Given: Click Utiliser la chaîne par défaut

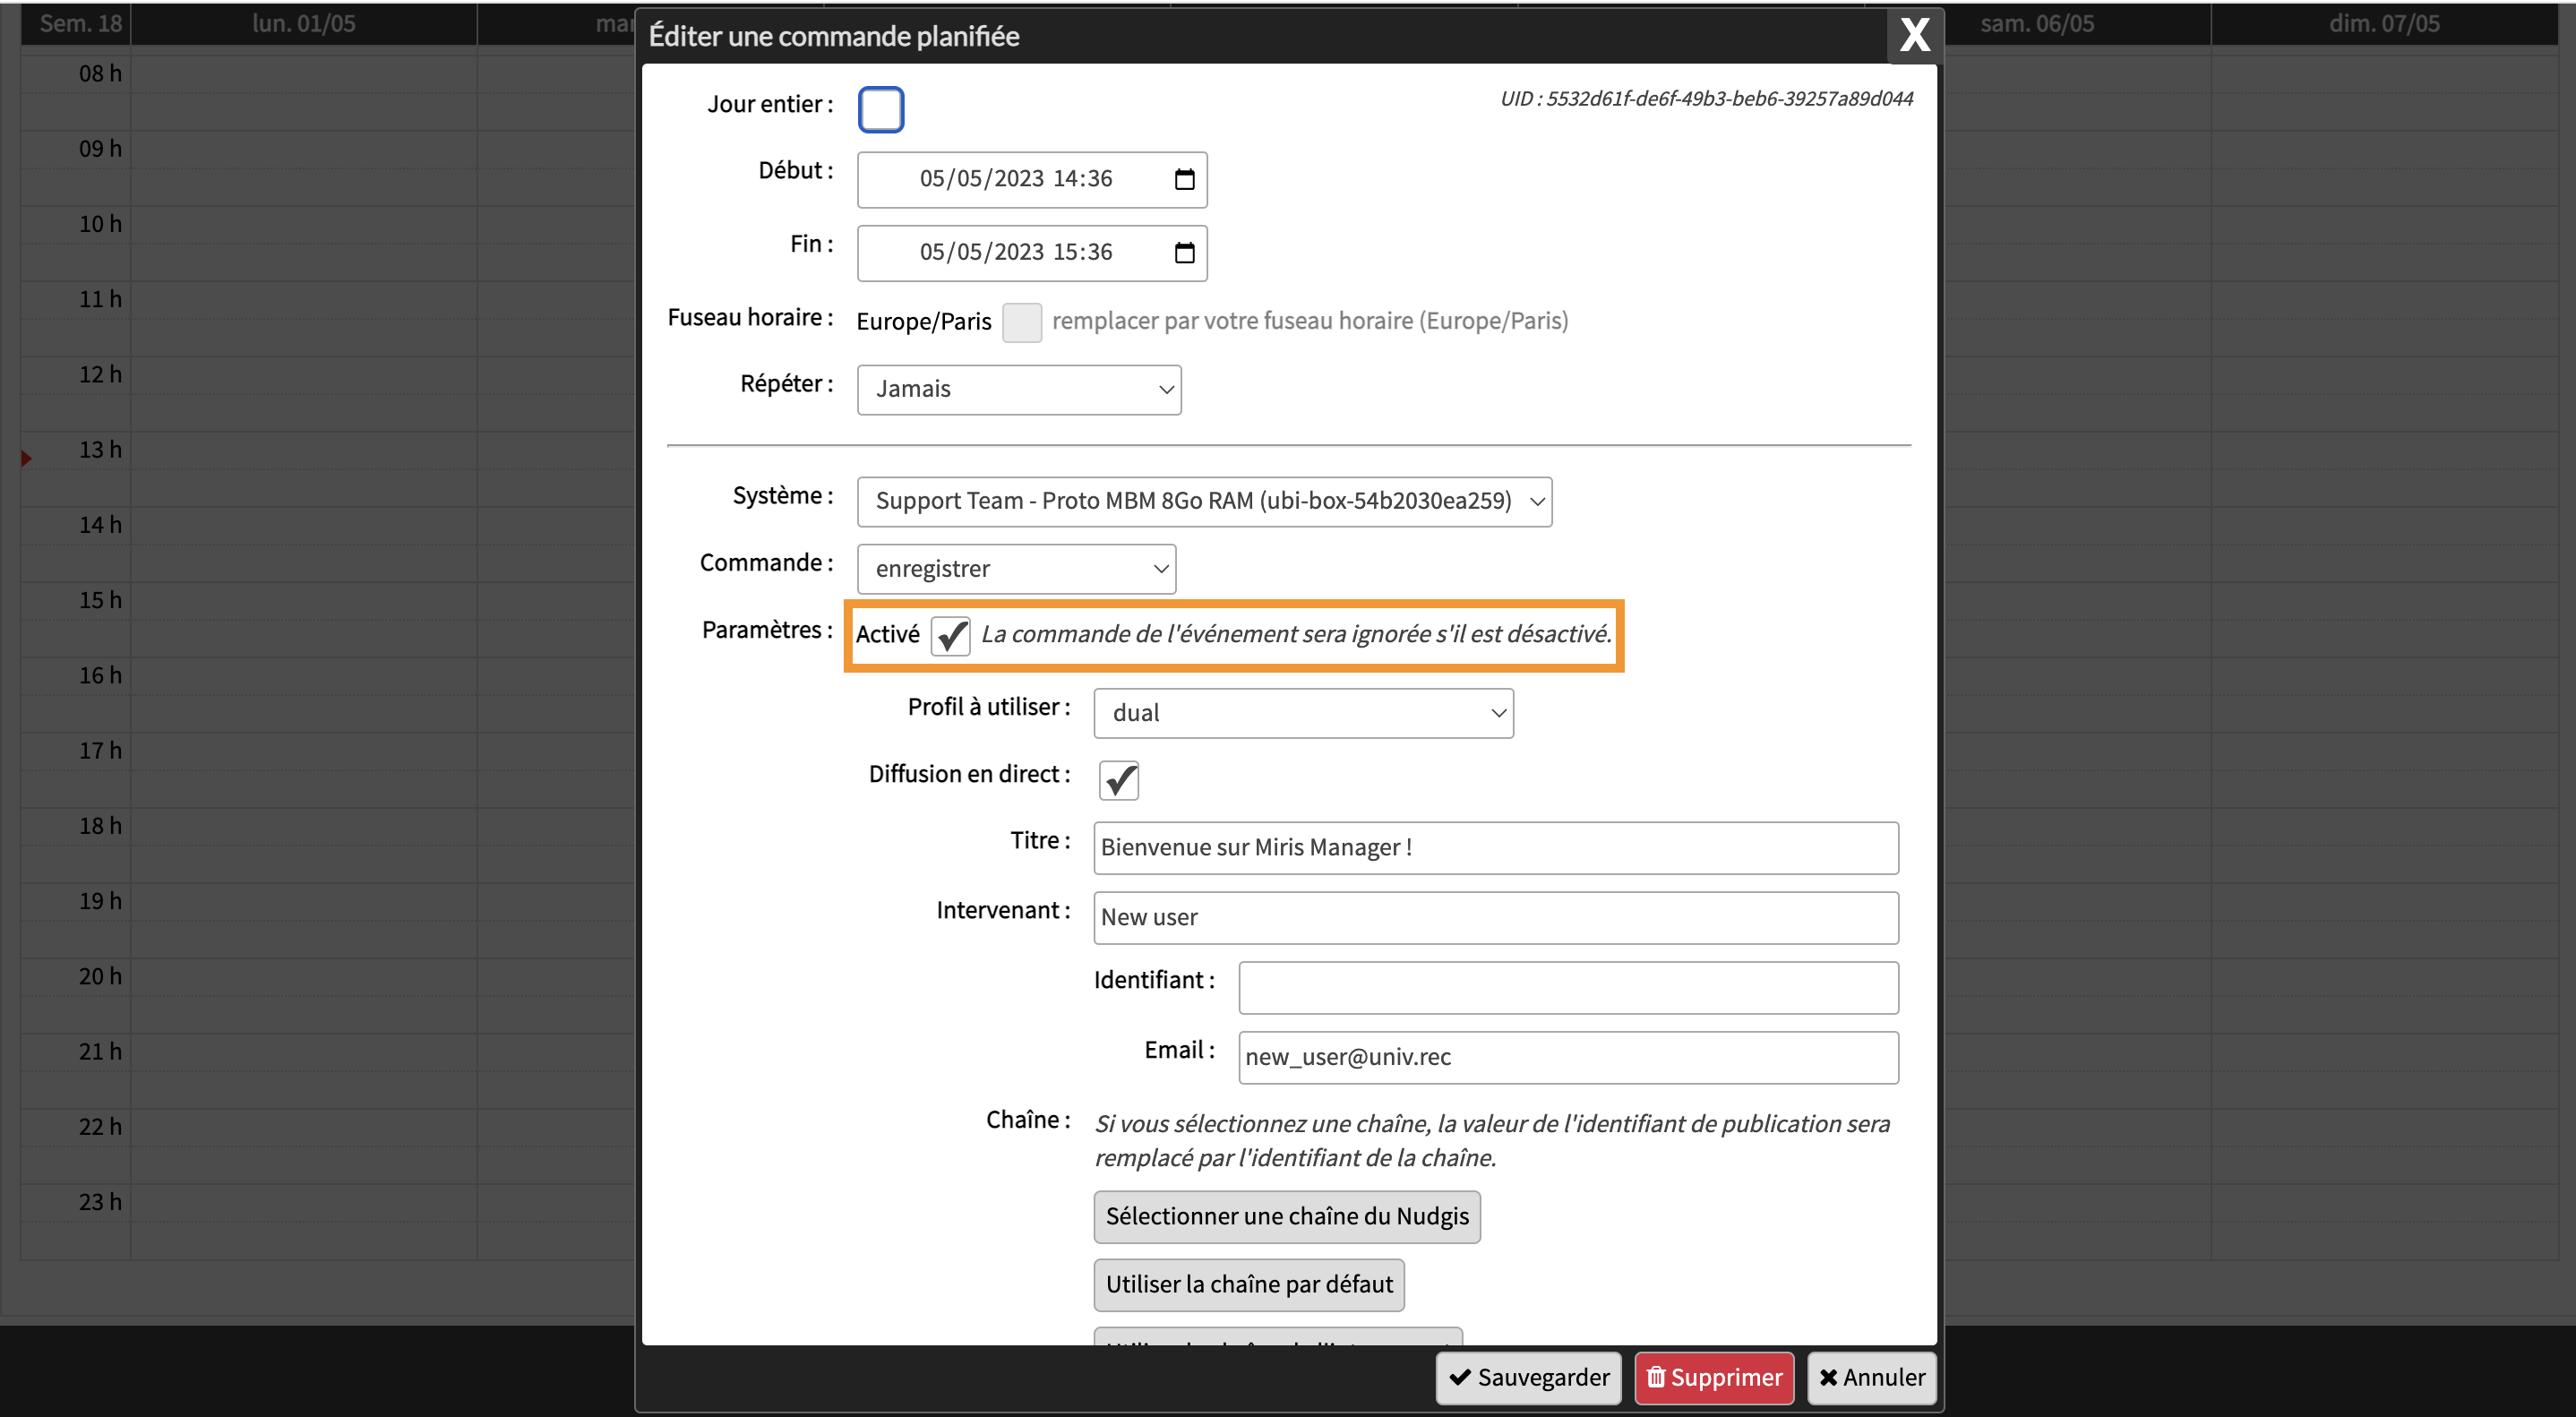Looking at the screenshot, I should (x=1249, y=1284).
